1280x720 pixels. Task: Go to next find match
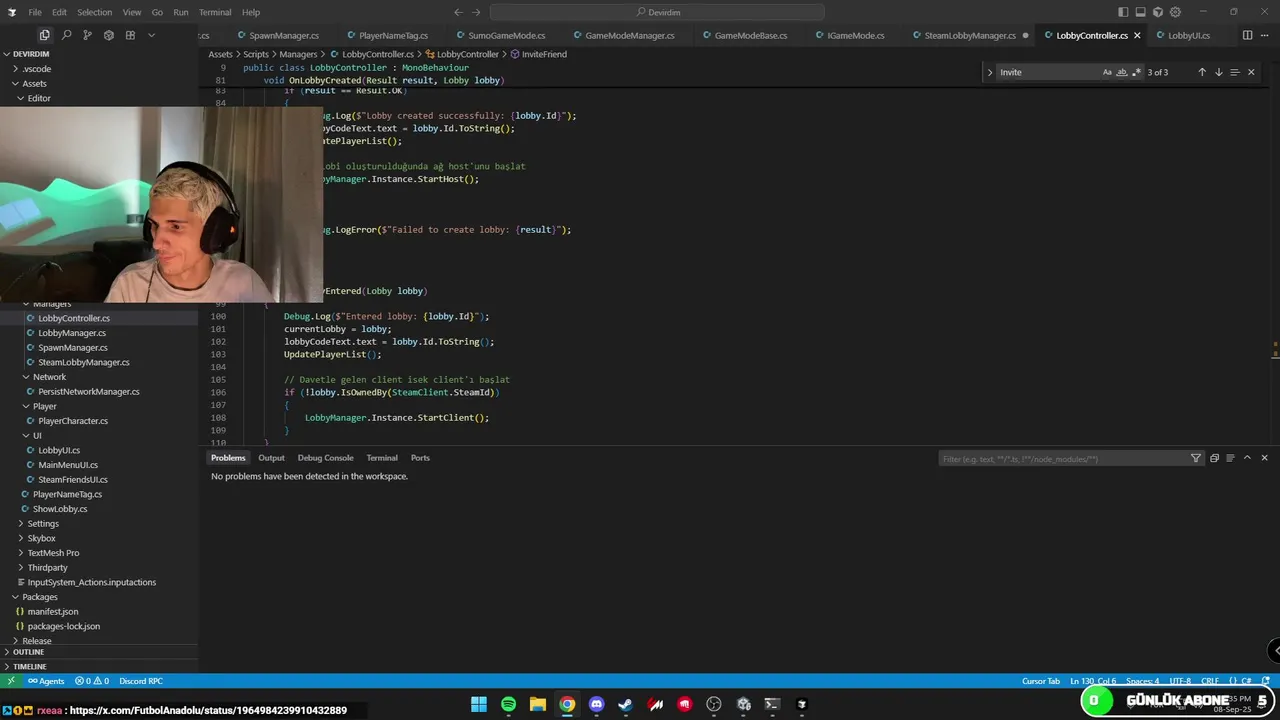point(1218,72)
